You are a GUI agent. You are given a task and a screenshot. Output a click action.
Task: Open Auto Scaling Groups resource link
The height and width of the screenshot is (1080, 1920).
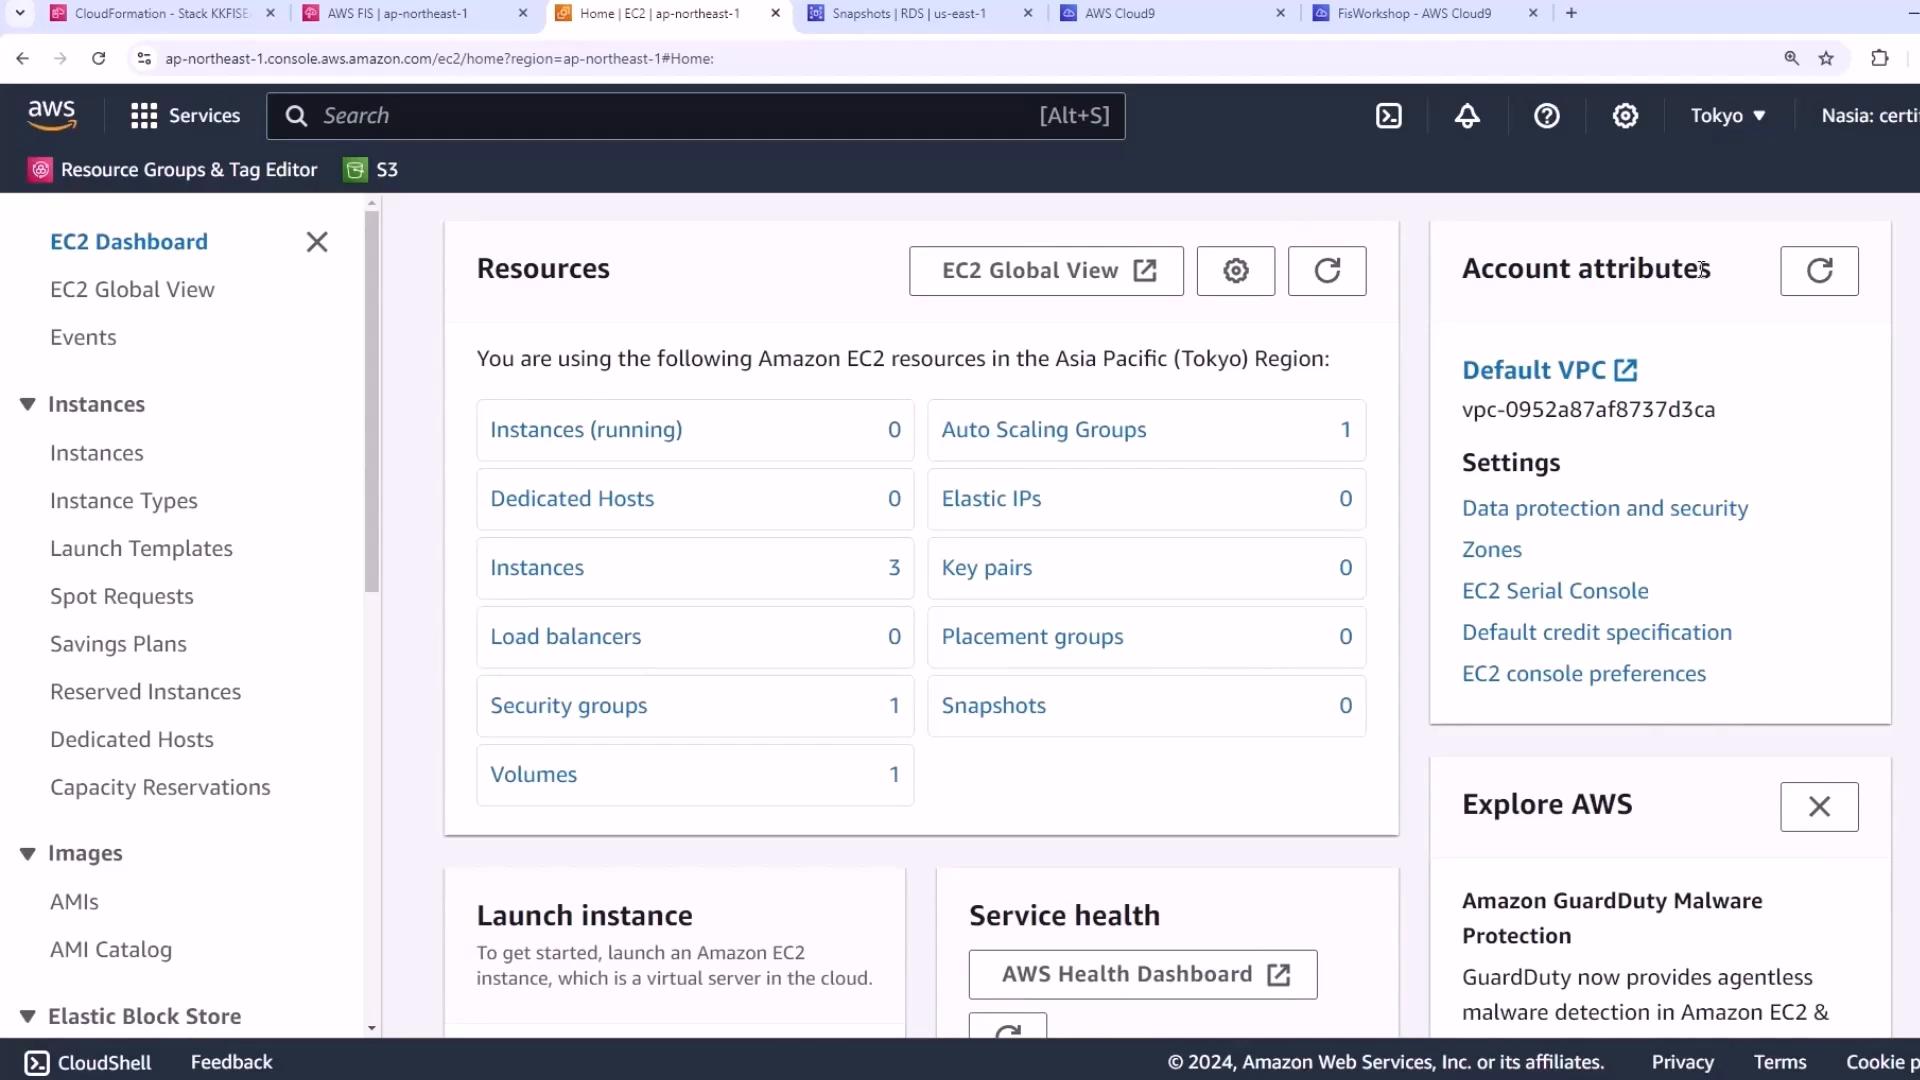click(1044, 430)
